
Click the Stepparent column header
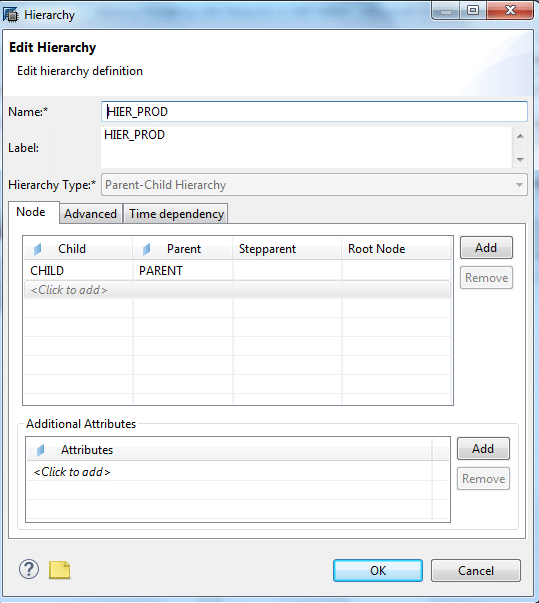[287, 249]
